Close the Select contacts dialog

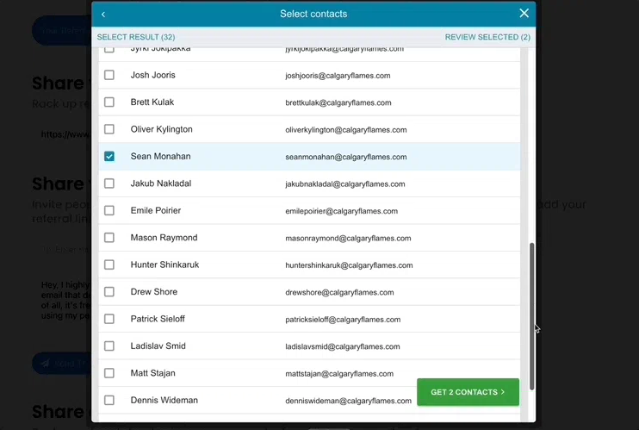[524, 13]
